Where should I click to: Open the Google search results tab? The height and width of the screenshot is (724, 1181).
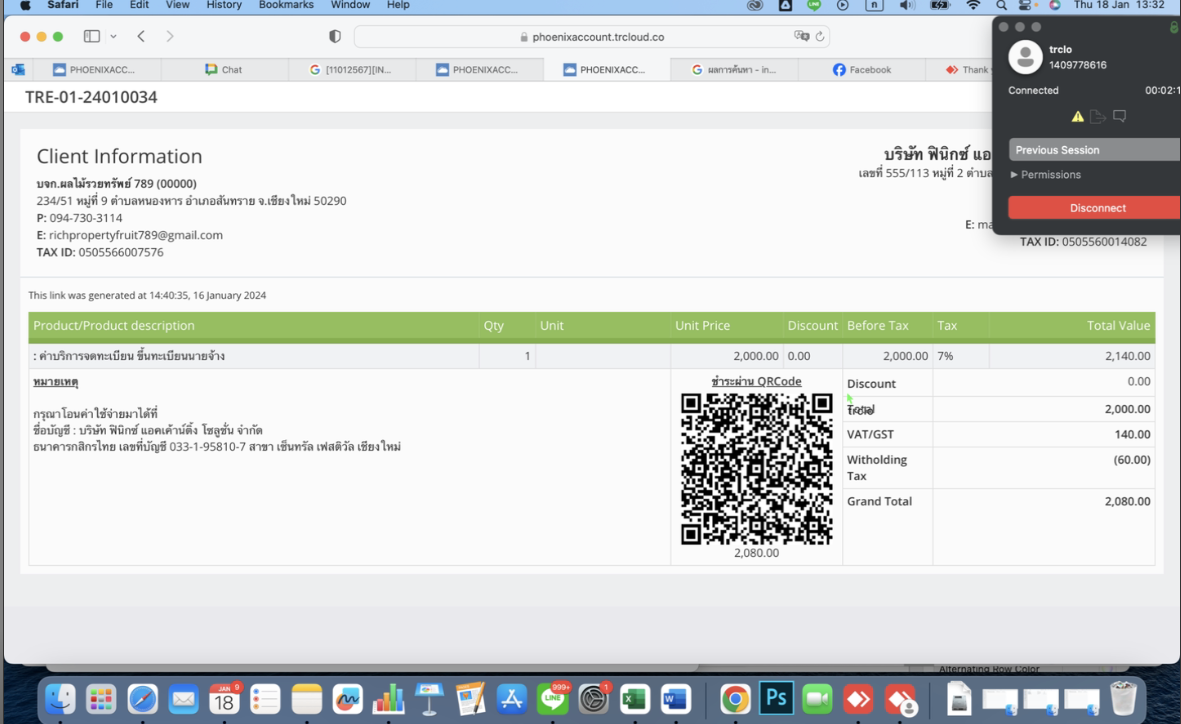click(734, 69)
